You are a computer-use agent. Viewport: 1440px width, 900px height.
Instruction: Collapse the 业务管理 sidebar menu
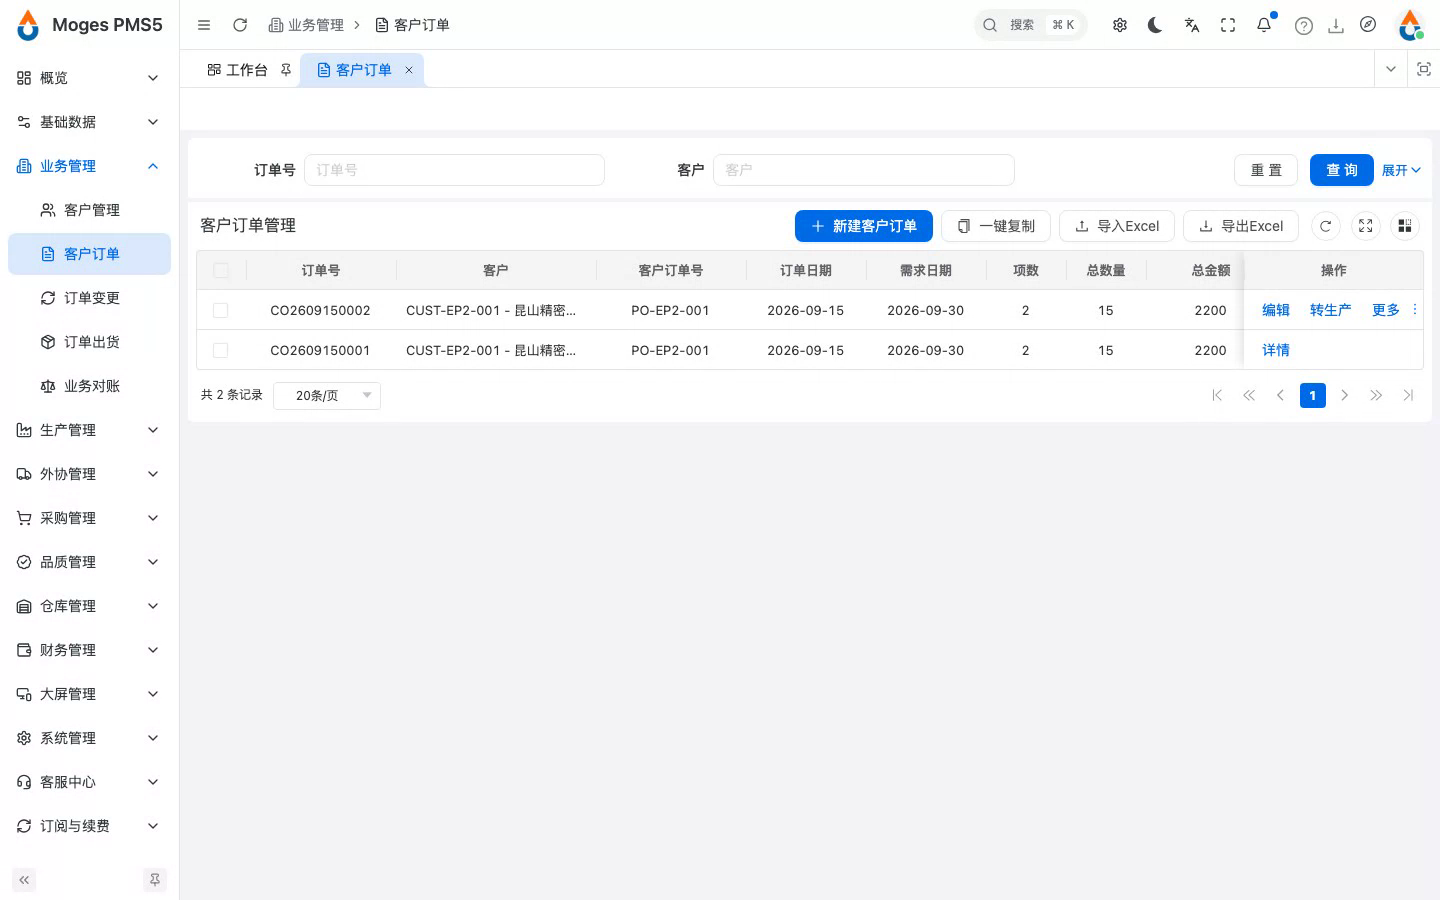pos(89,166)
